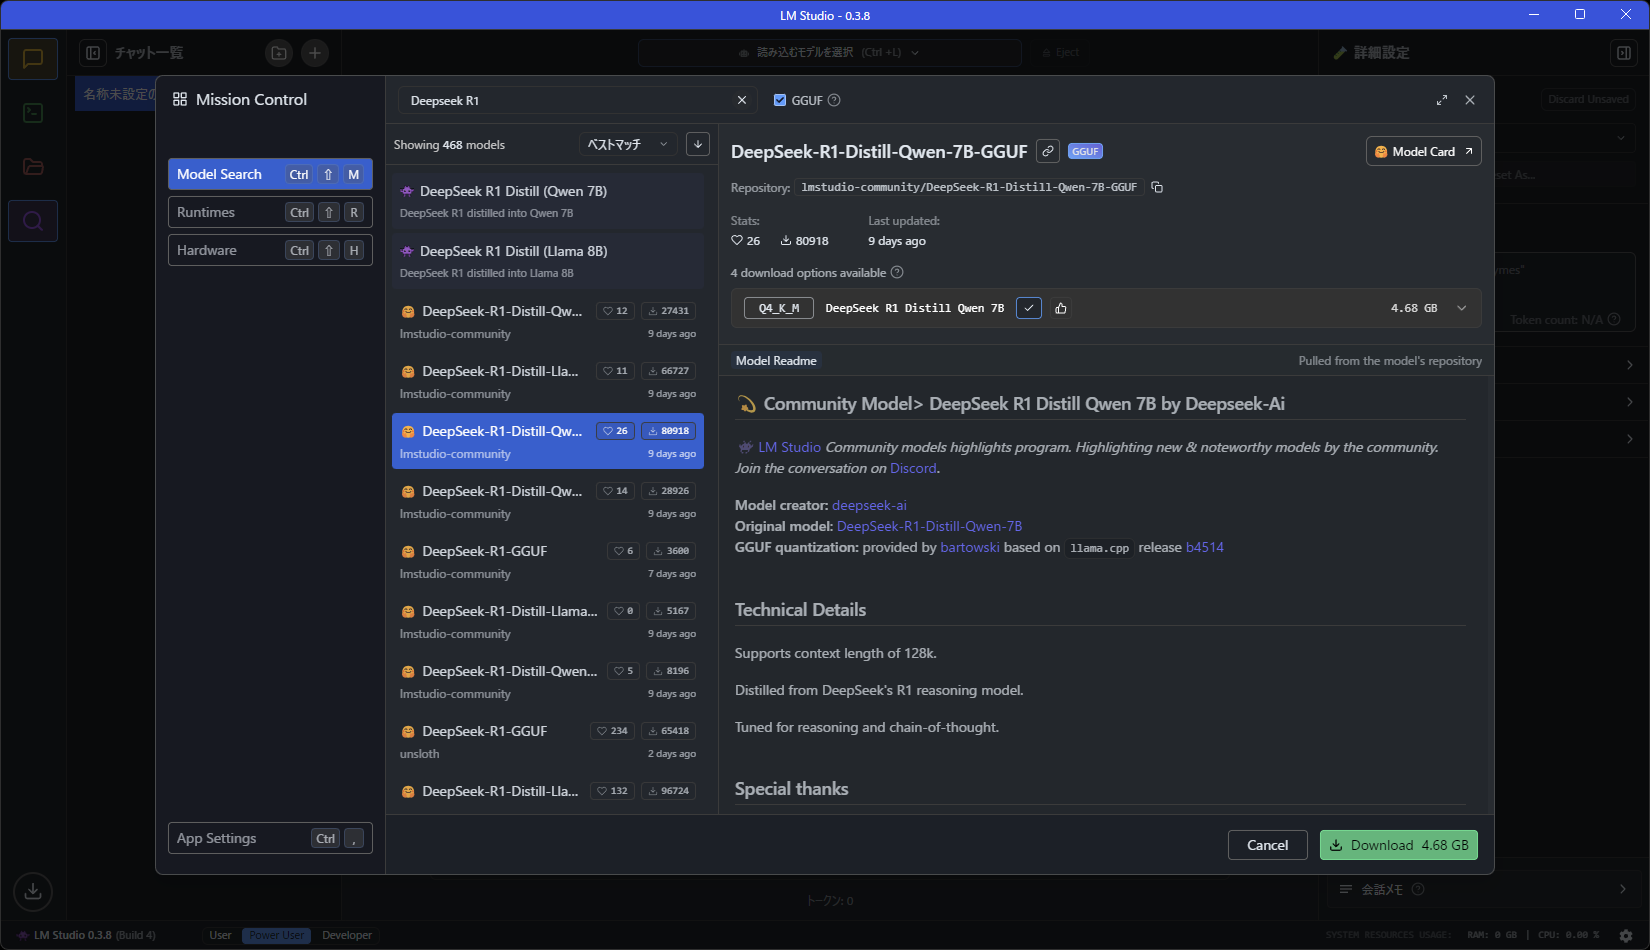The width and height of the screenshot is (1650, 950).
Task: Click the Eject button in top bar
Action: pos(1061,53)
